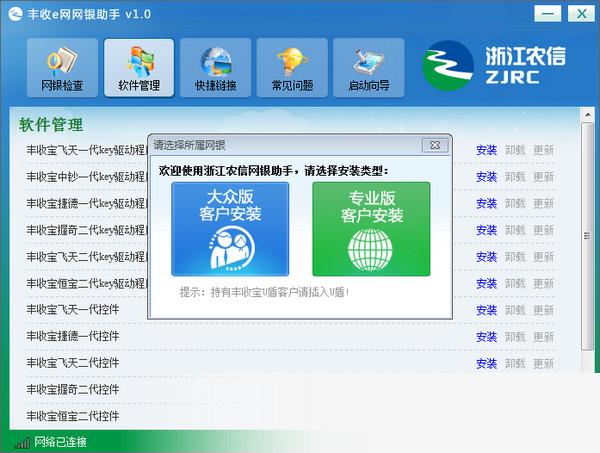Open the 快捷链接 globe icon

tap(215, 68)
